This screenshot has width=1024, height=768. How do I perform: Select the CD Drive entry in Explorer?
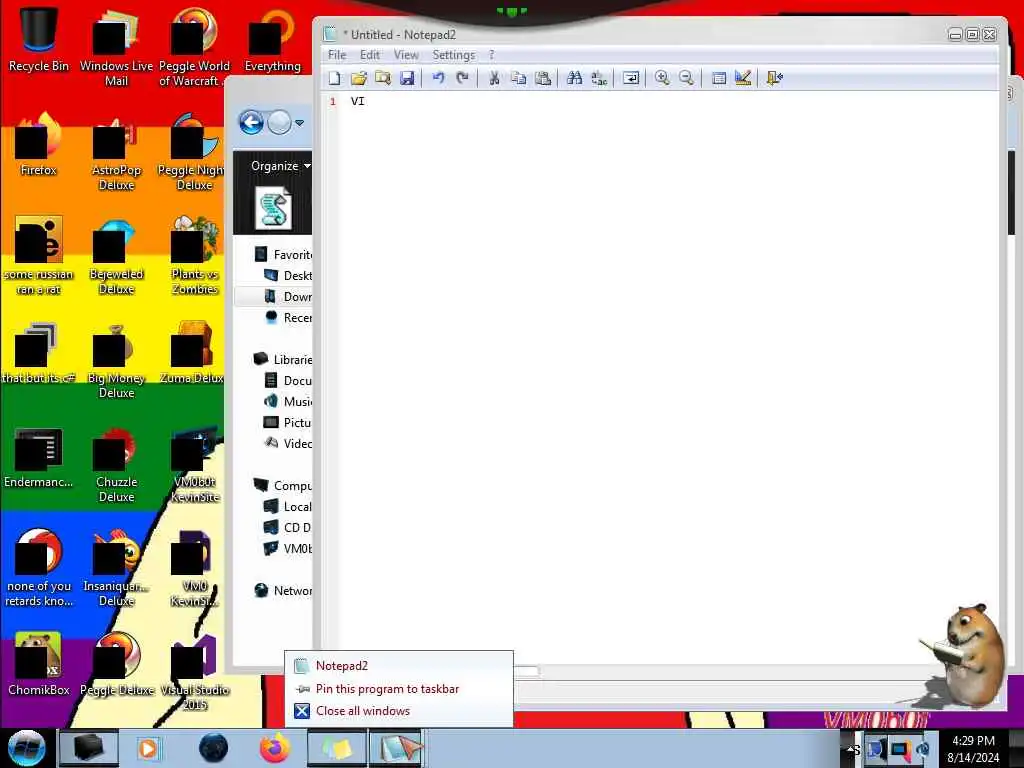point(287,527)
